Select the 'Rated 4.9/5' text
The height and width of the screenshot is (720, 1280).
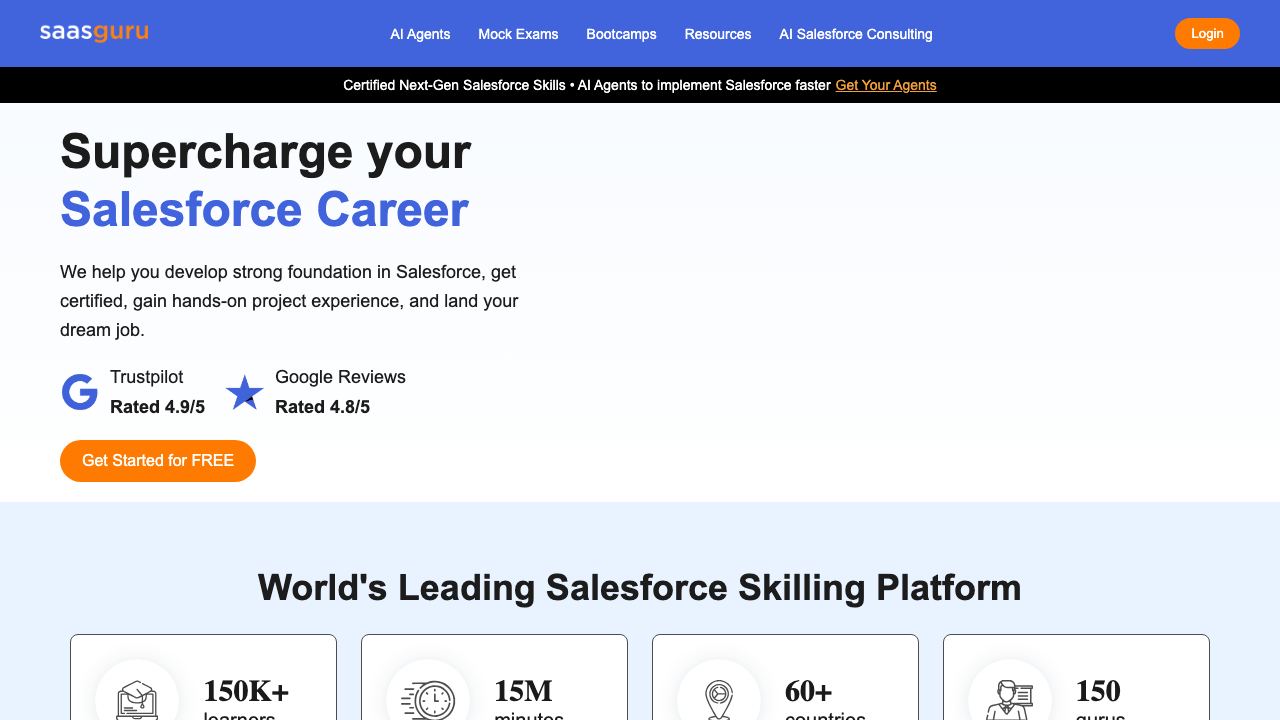[157, 407]
